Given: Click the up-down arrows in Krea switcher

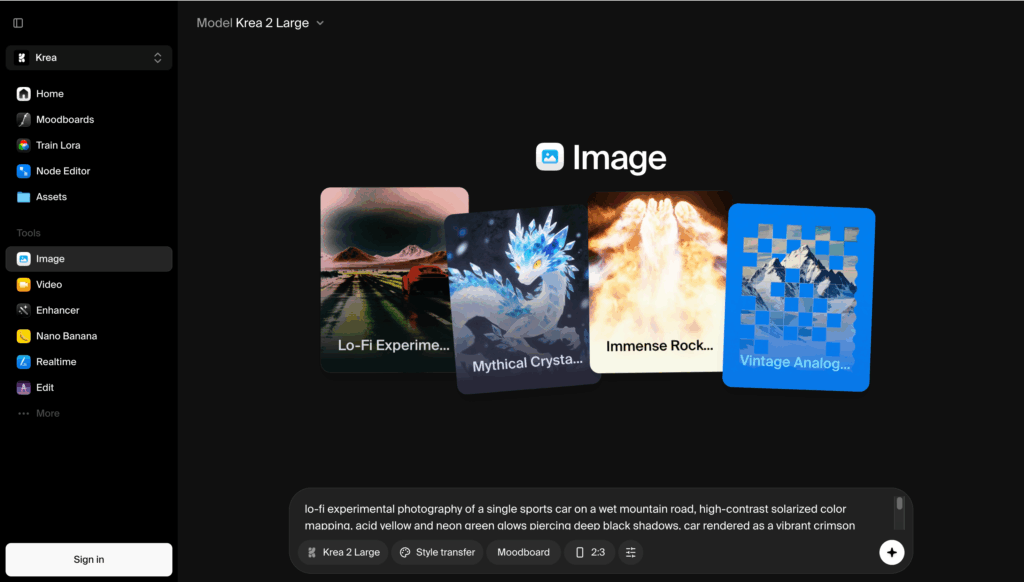Looking at the screenshot, I should (x=157, y=57).
